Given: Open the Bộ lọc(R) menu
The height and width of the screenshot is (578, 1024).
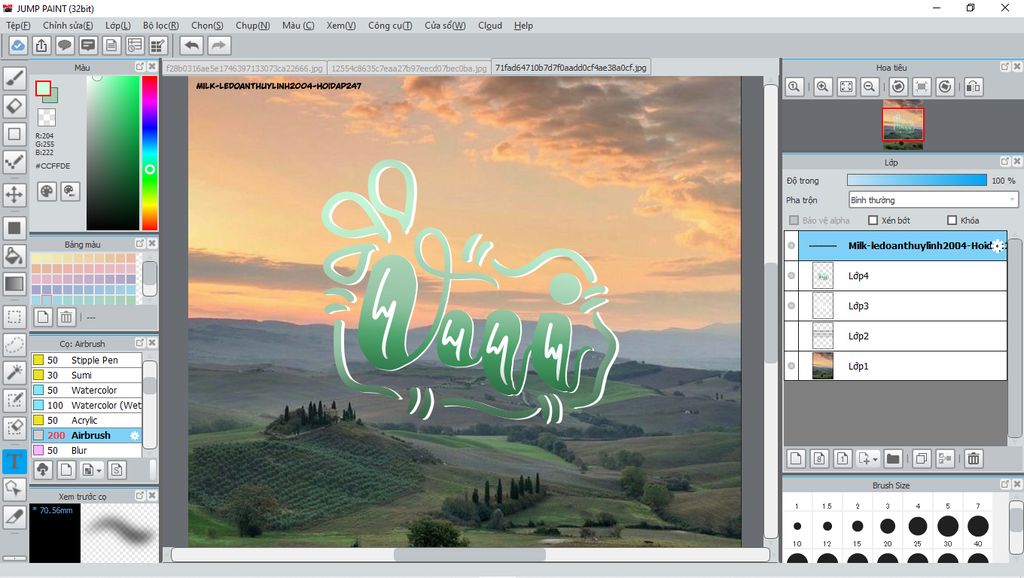Looking at the screenshot, I should pos(161,25).
